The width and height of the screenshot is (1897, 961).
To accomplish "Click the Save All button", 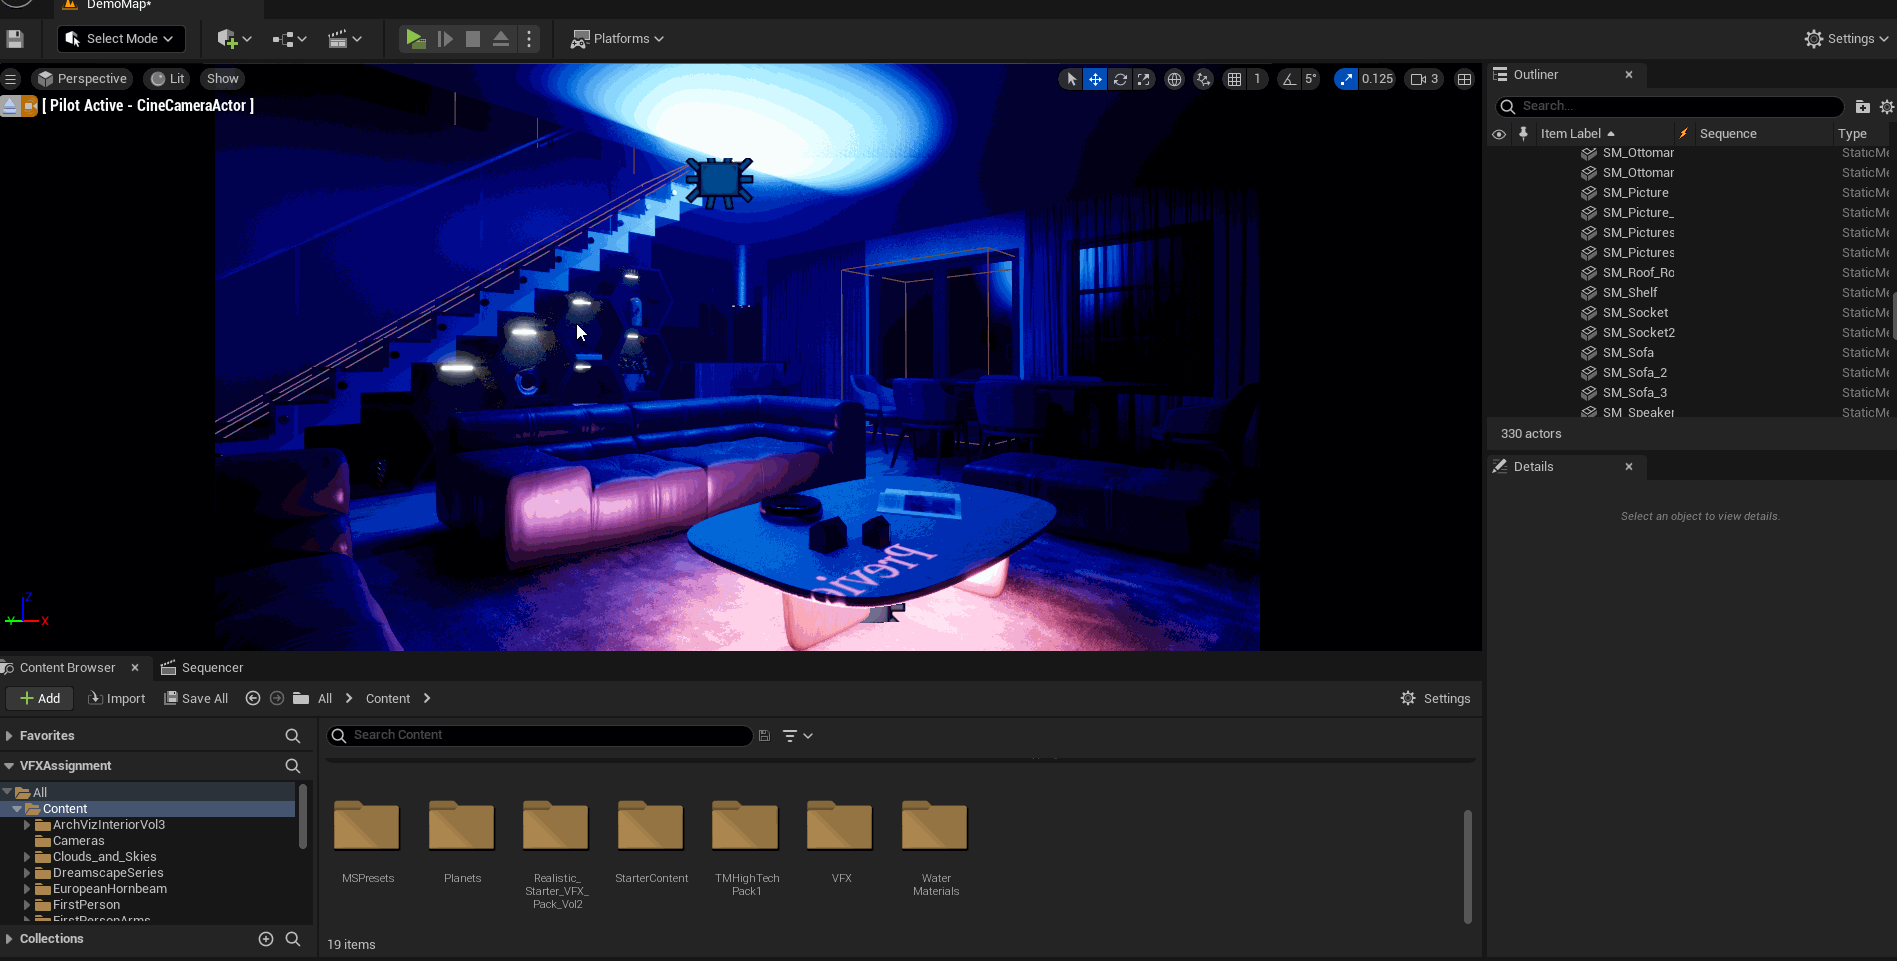I will [x=196, y=699].
